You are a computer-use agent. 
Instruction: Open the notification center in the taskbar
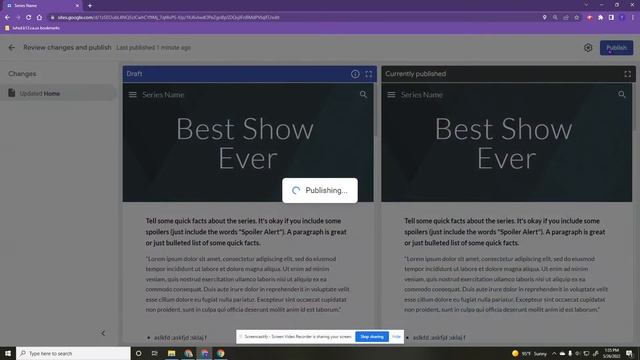[x=630, y=353]
